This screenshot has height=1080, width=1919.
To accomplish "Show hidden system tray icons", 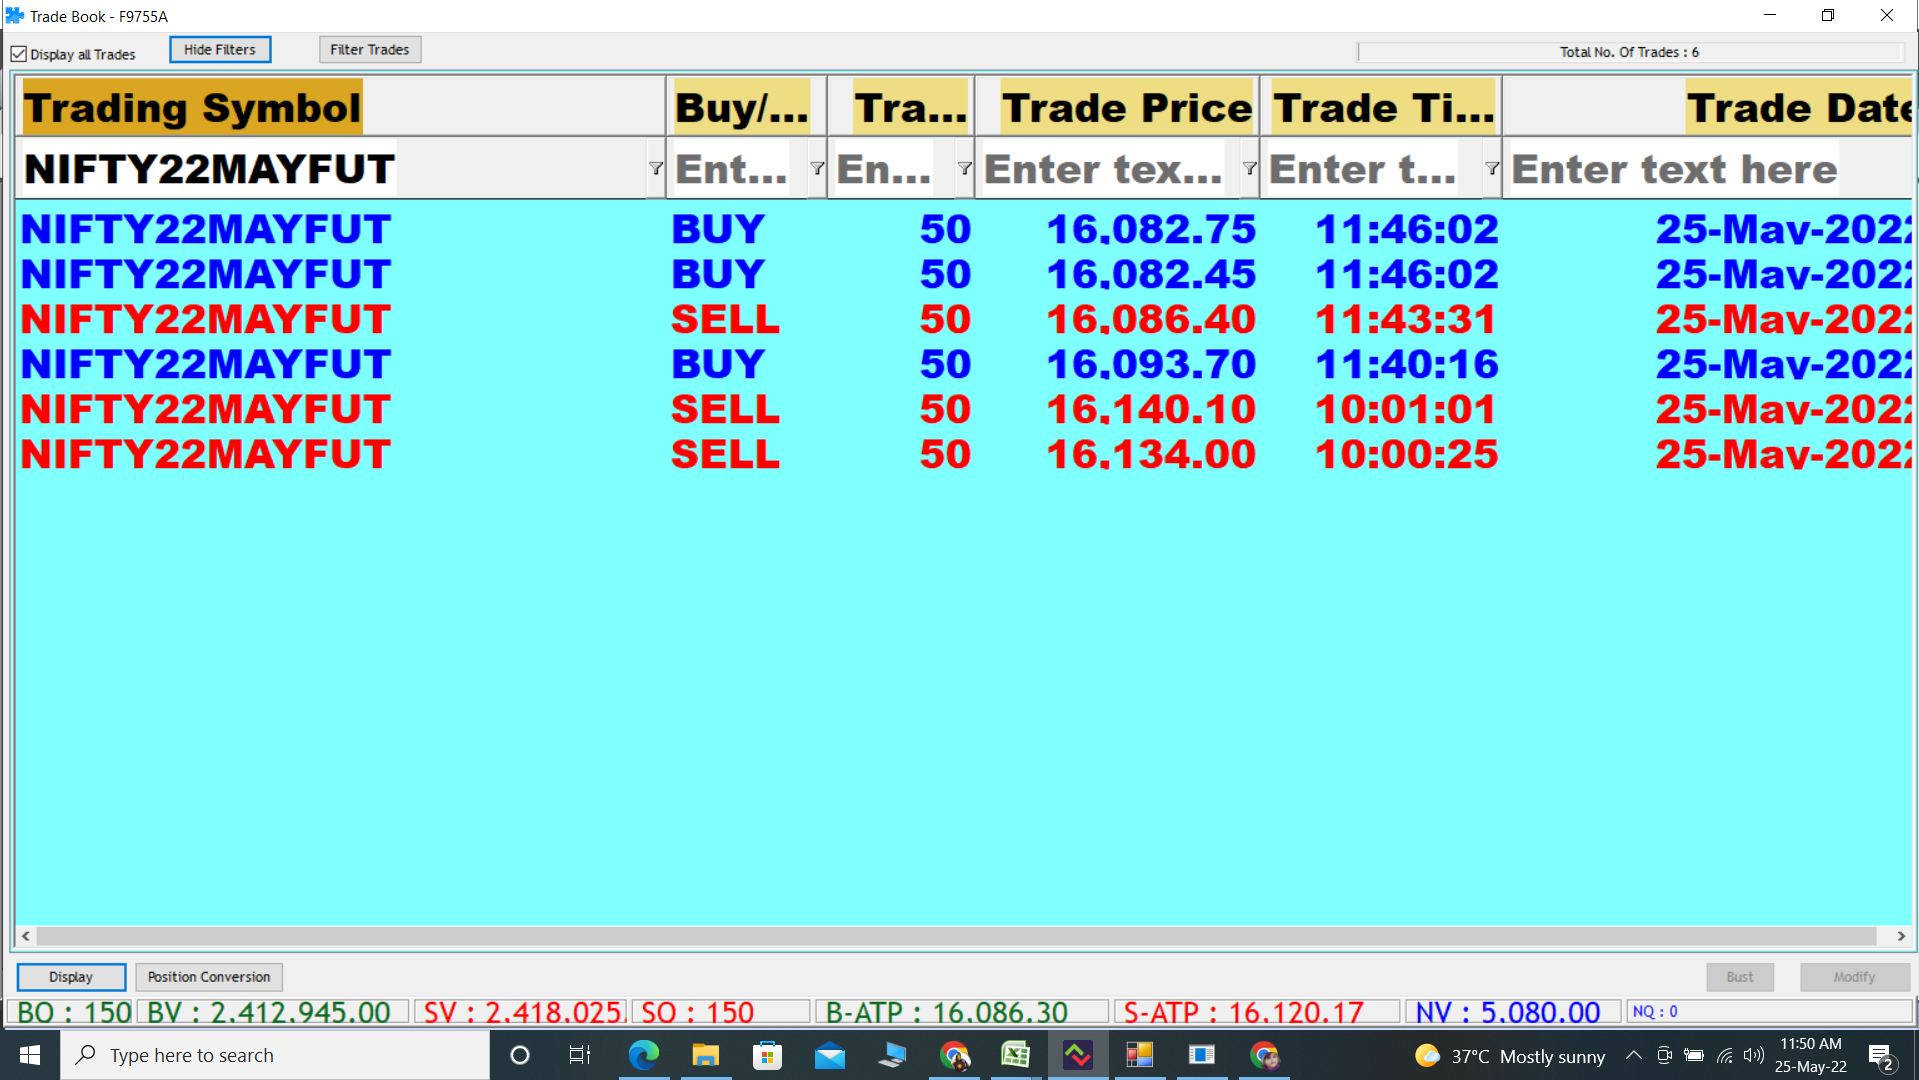I will pos(1633,1055).
